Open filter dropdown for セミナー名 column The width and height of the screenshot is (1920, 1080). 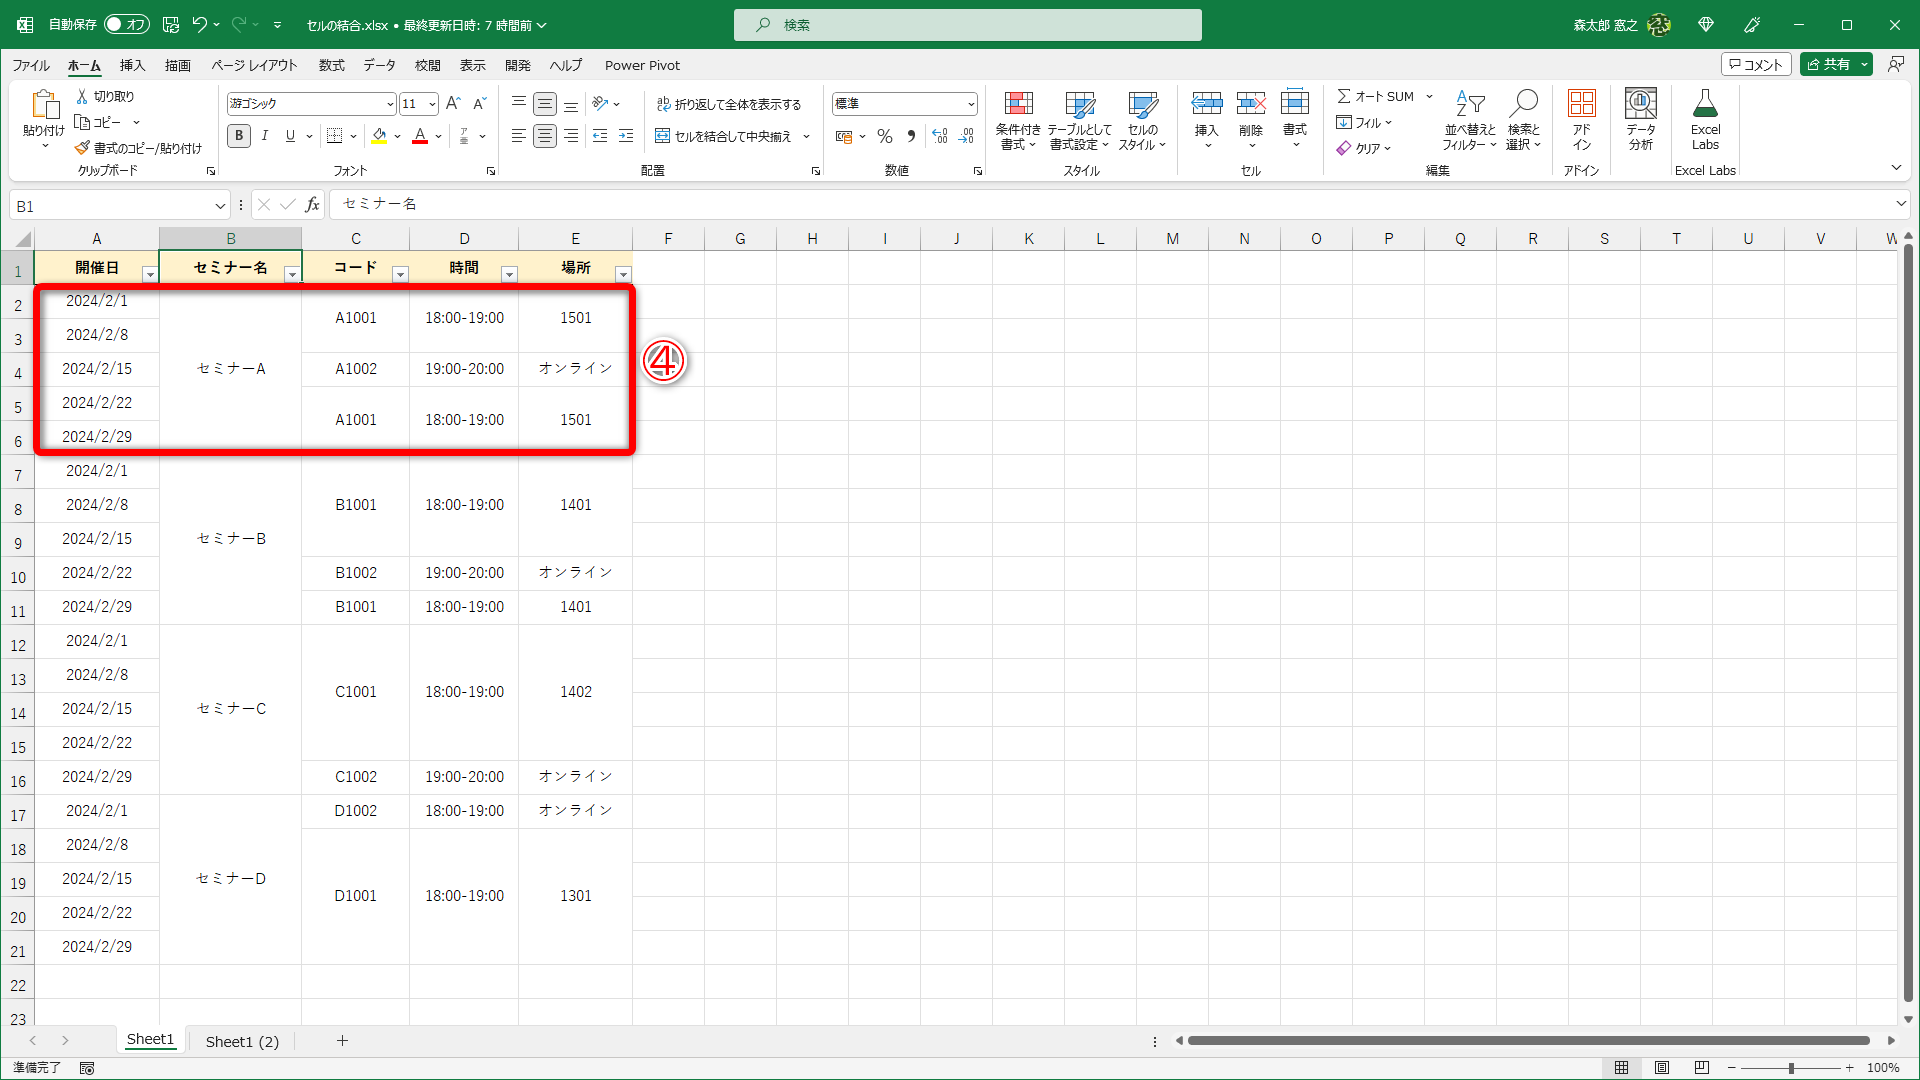[x=292, y=275]
